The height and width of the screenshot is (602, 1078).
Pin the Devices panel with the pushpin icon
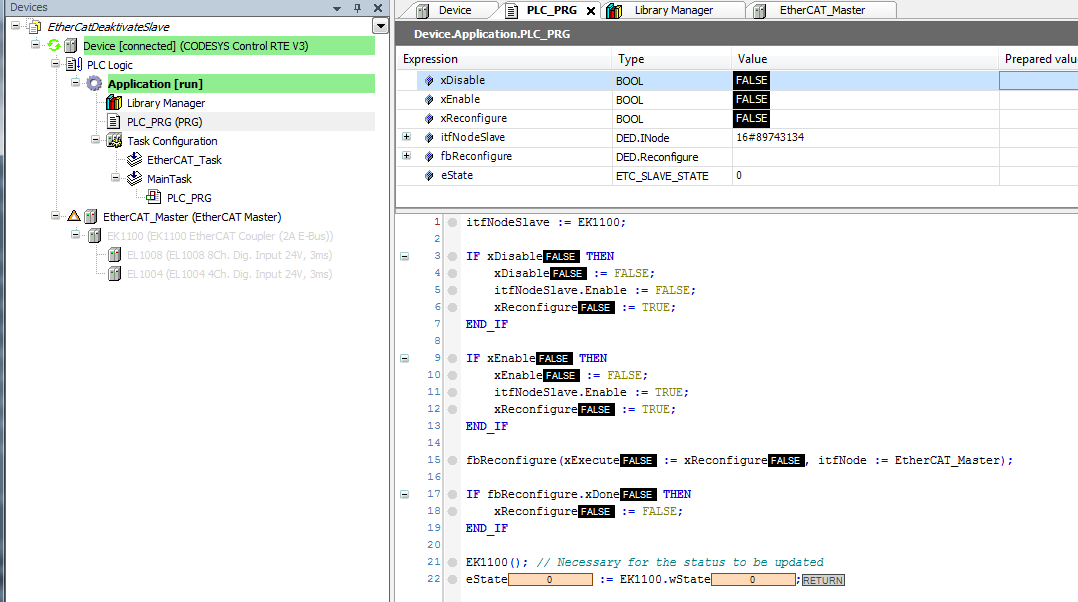(x=357, y=8)
